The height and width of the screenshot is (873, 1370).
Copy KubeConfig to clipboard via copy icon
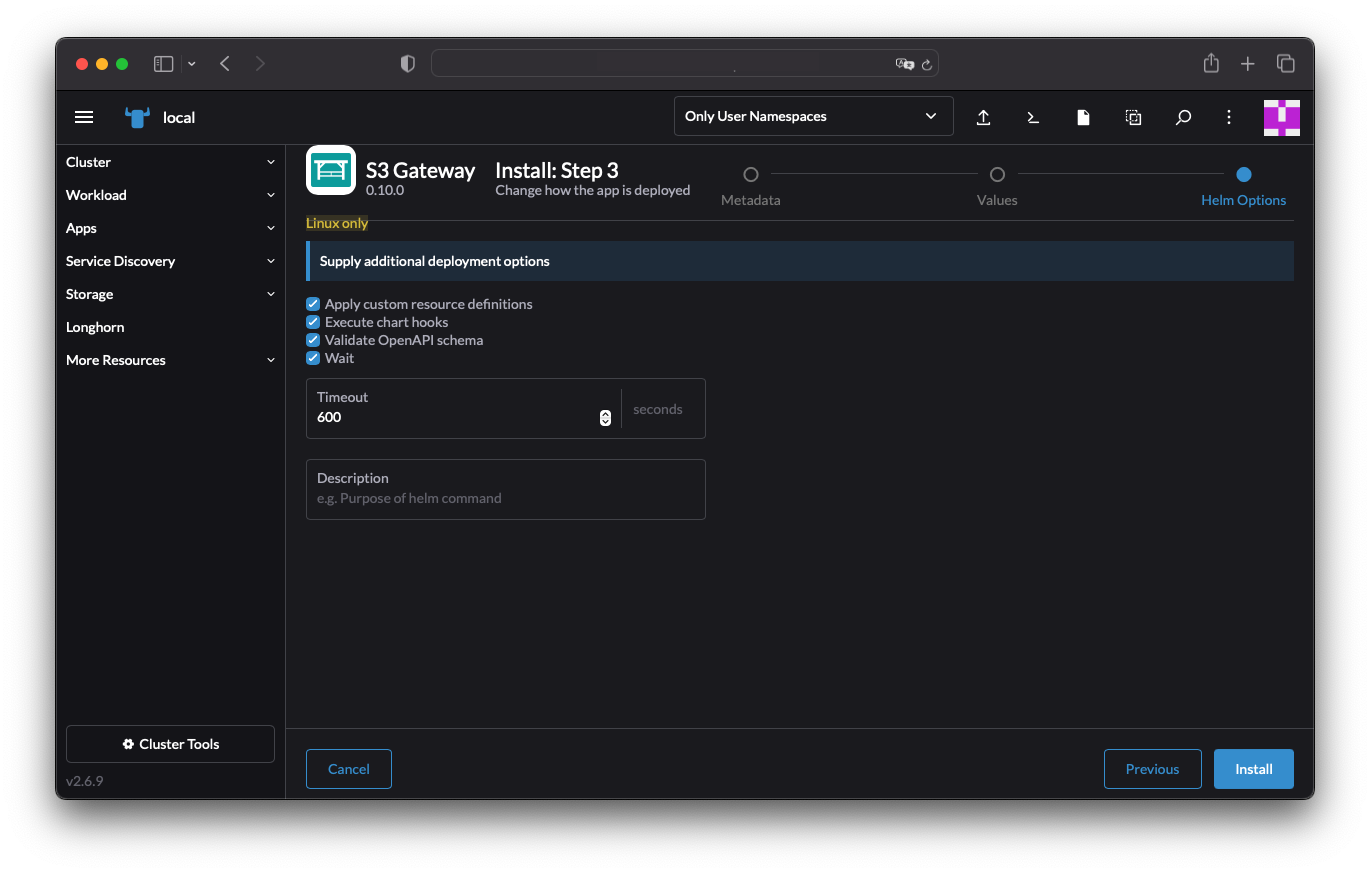click(1133, 116)
